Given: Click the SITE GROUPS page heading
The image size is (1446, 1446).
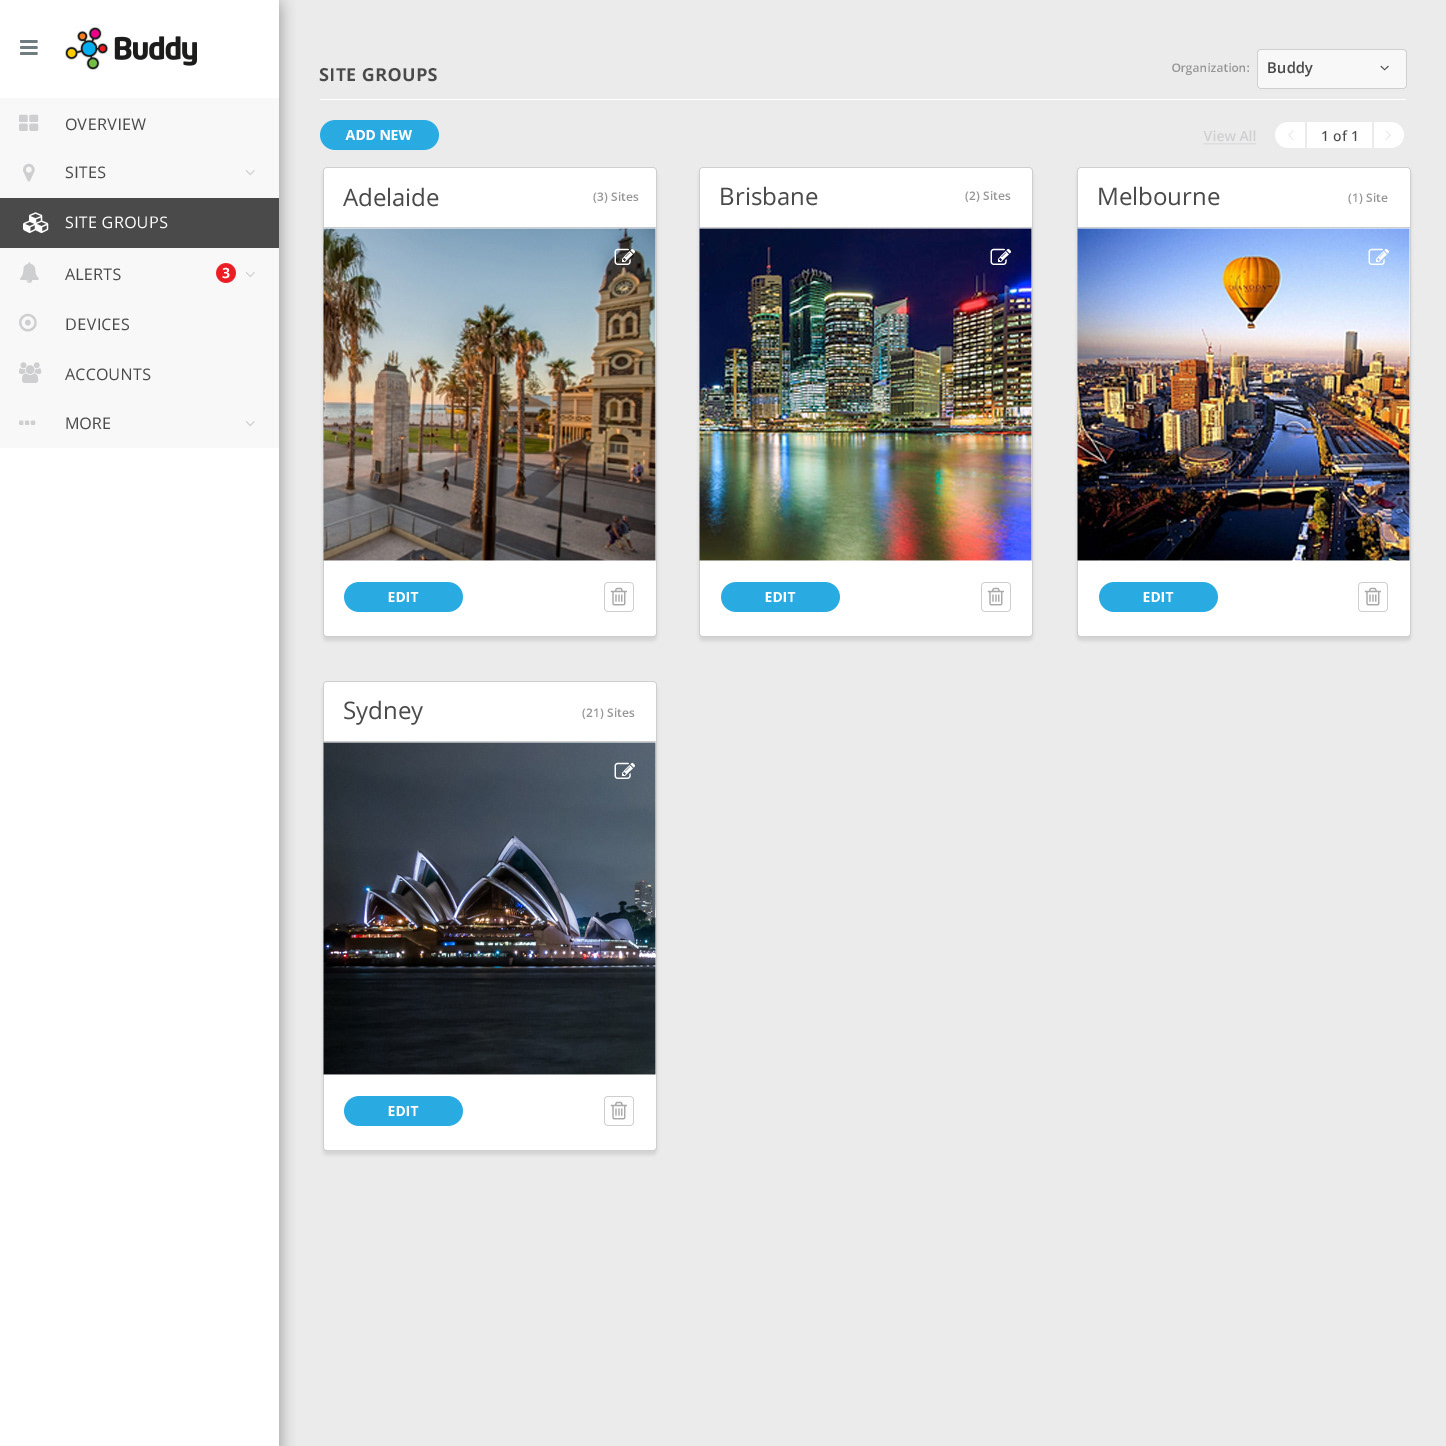Looking at the screenshot, I should tap(378, 75).
